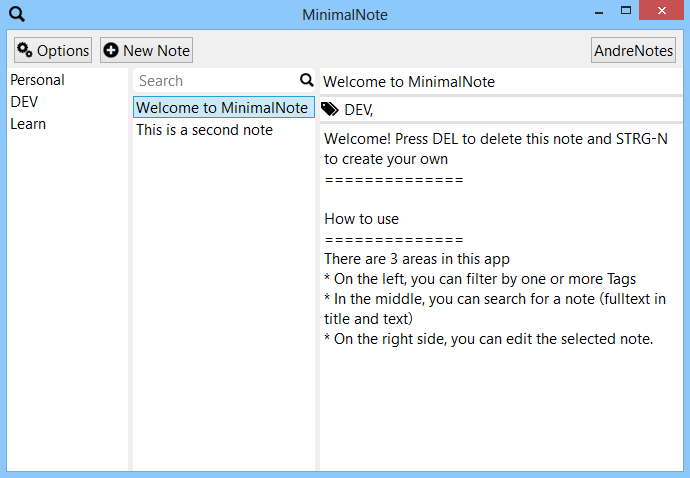Click the 'How to use' line in note body
The height and width of the screenshot is (478, 690).
coord(361,219)
